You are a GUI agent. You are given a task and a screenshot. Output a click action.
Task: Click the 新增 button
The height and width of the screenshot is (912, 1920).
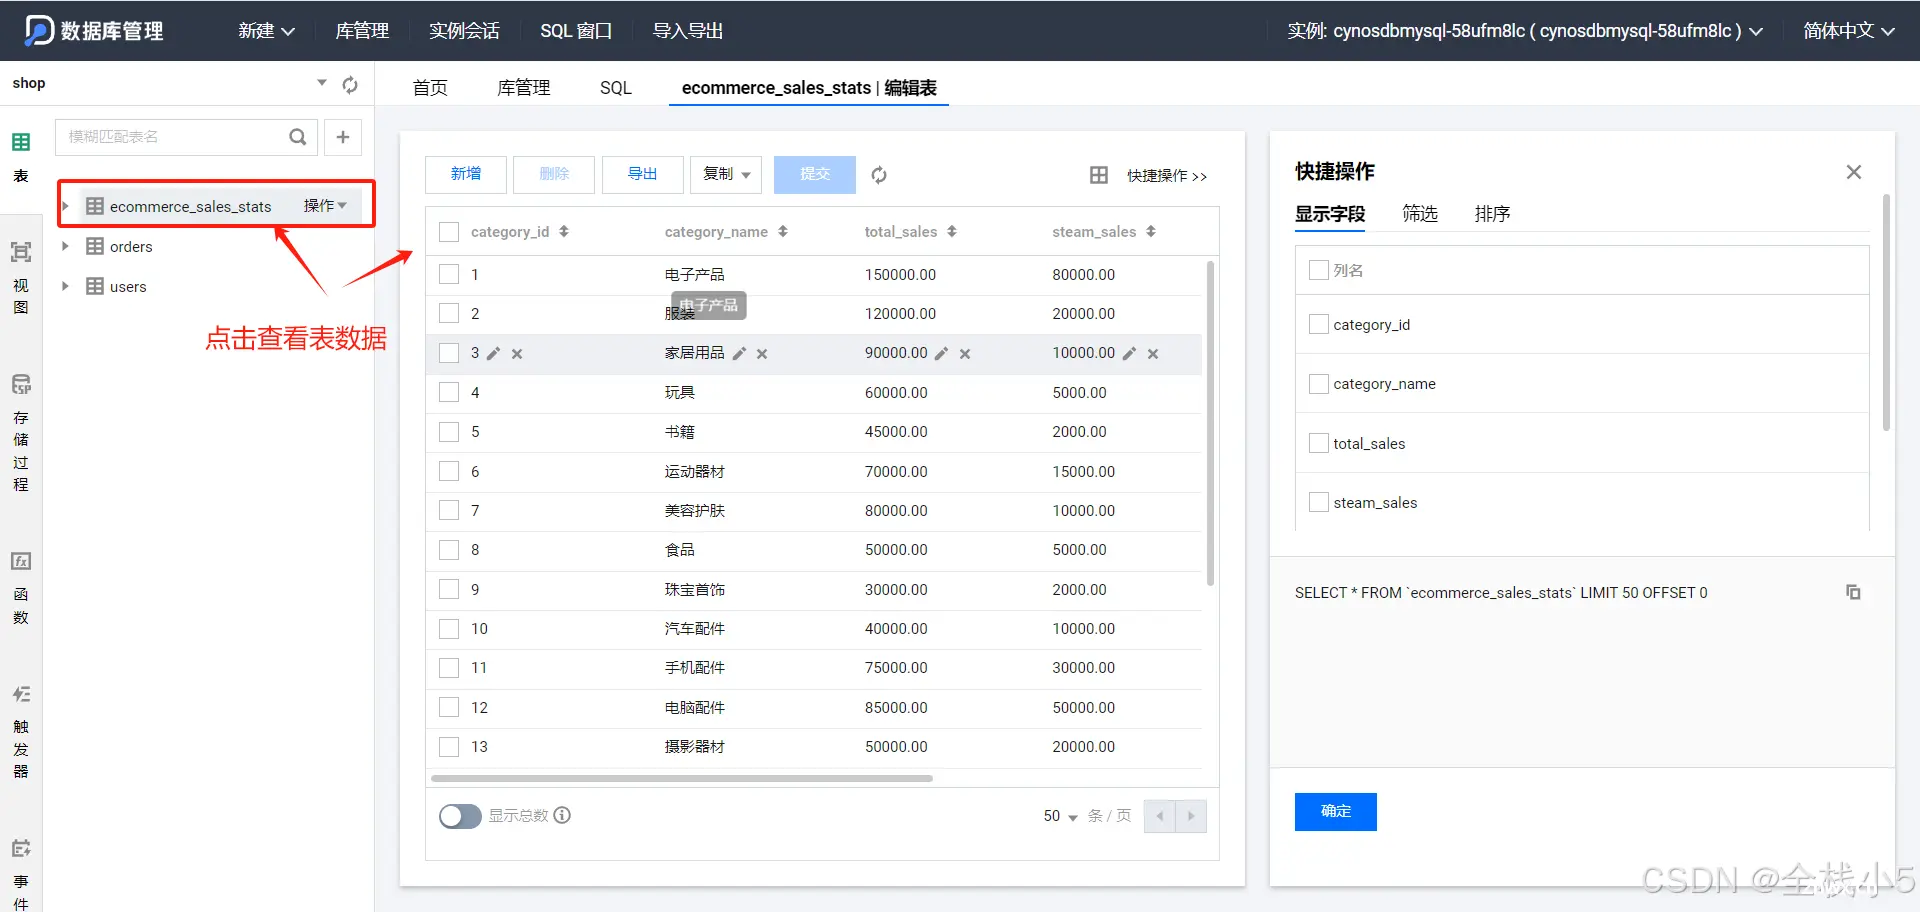(x=466, y=174)
